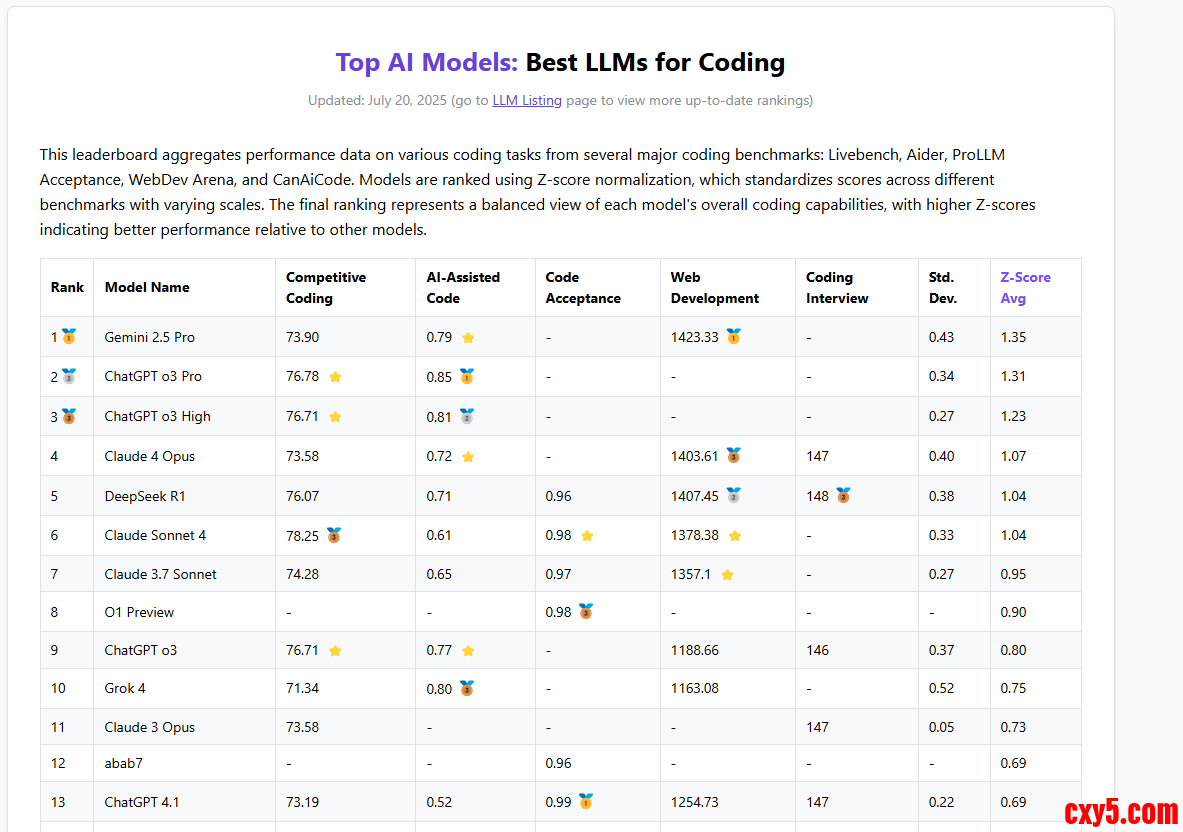This screenshot has width=1183, height=832.
Task: Click the Claude 4 Opus table row name
Action: [x=150, y=456]
